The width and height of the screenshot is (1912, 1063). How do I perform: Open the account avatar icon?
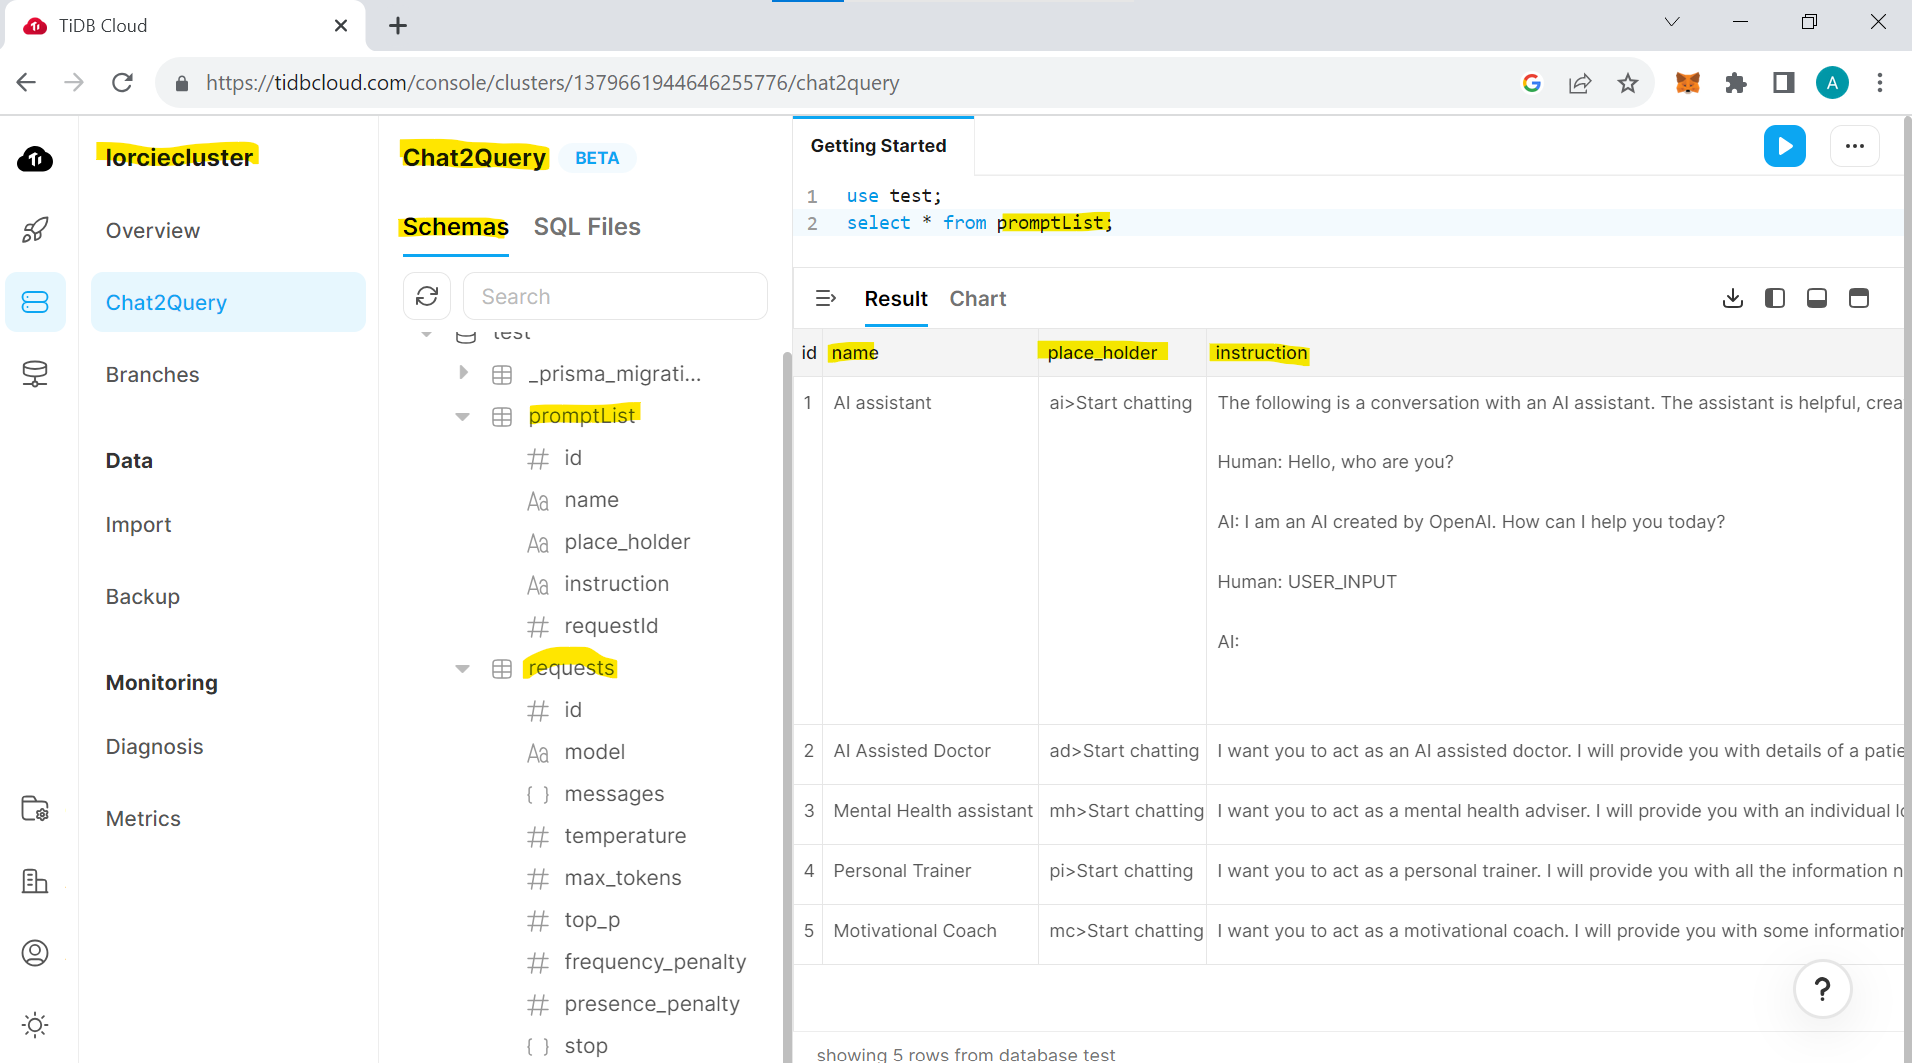pos(35,953)
